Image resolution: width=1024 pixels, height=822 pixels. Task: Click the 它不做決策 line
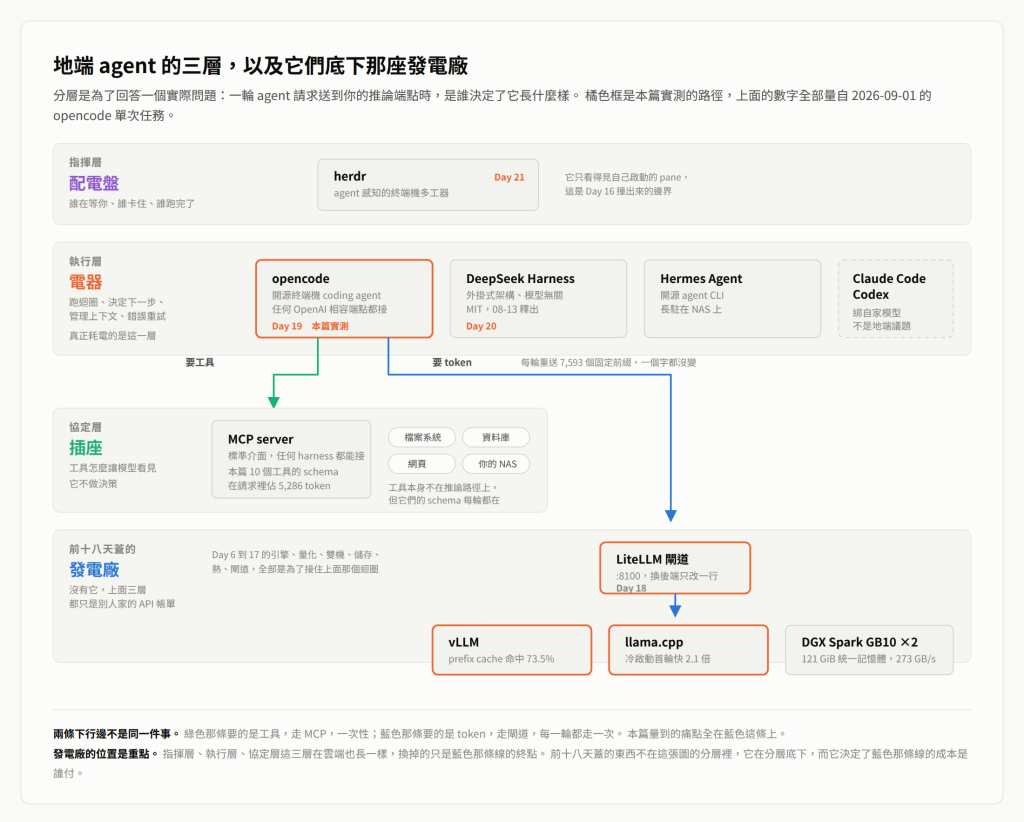(93, 484)
